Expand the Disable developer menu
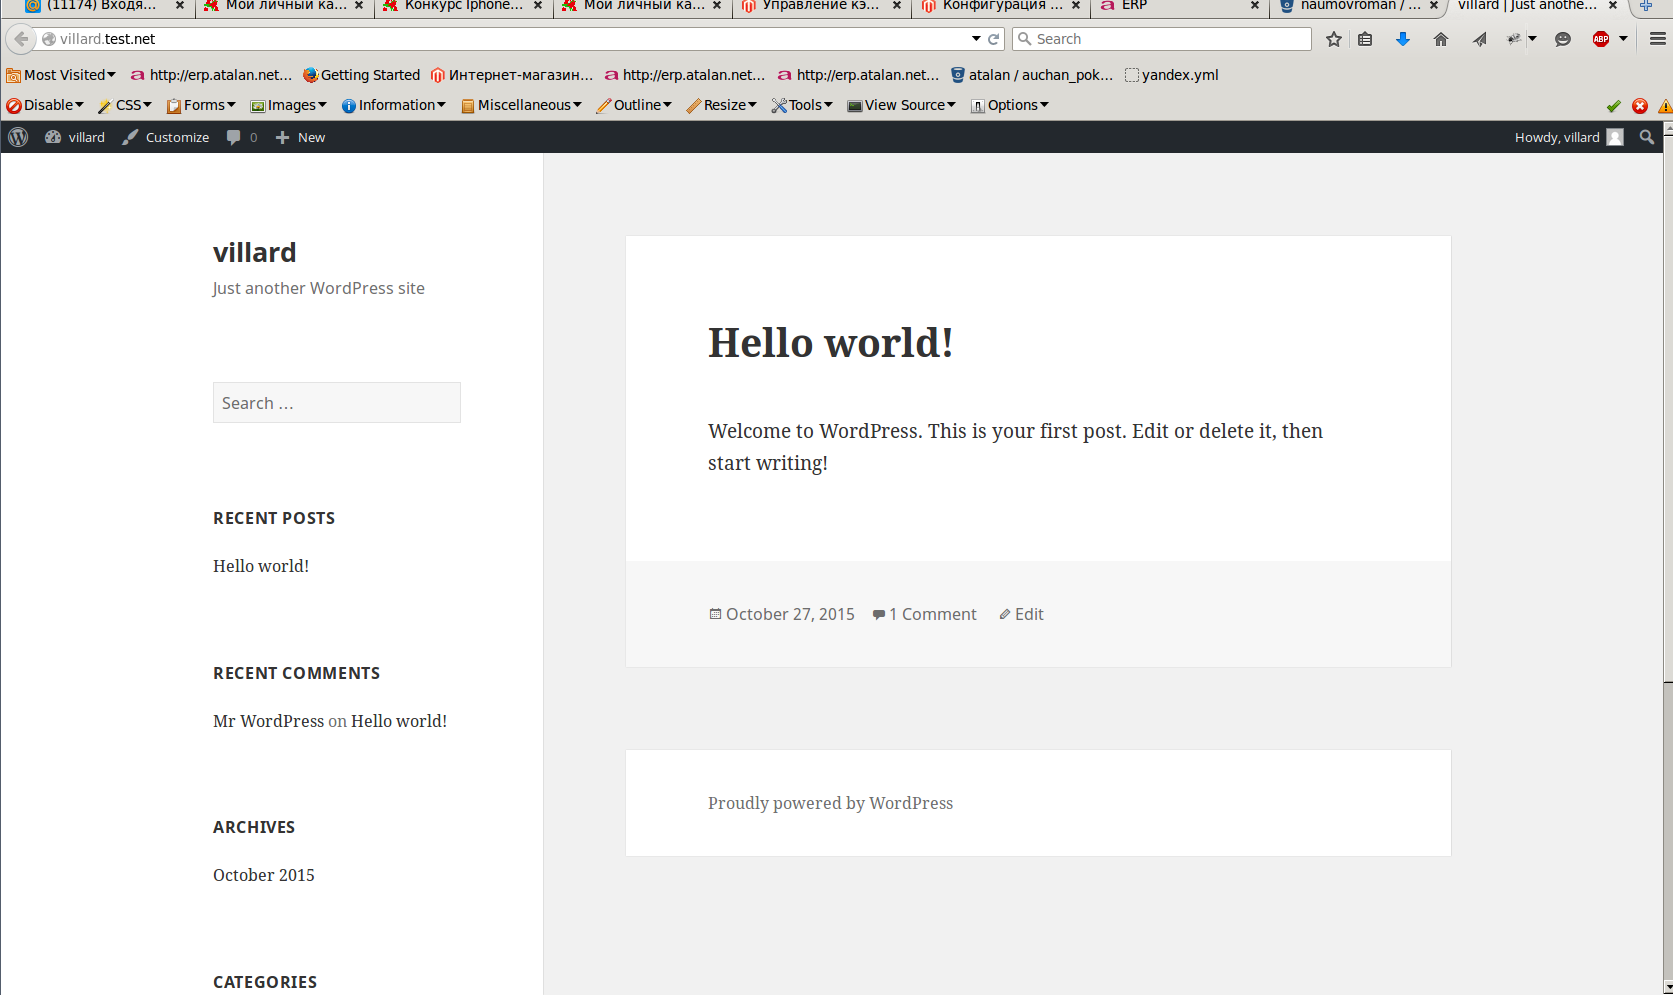Screen dimensions: 1673x995 coord(46,105)
